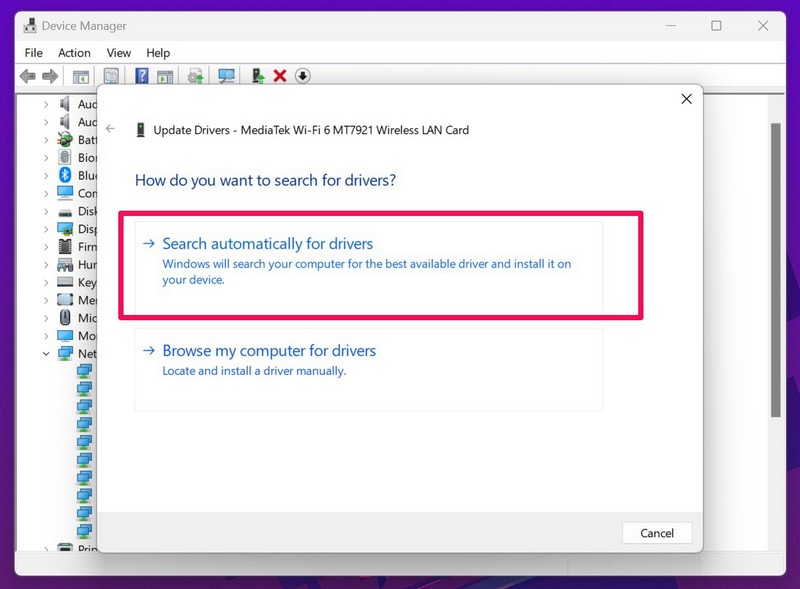Click the back arrow in Update Drivers dialog

[x=111, y=129]
